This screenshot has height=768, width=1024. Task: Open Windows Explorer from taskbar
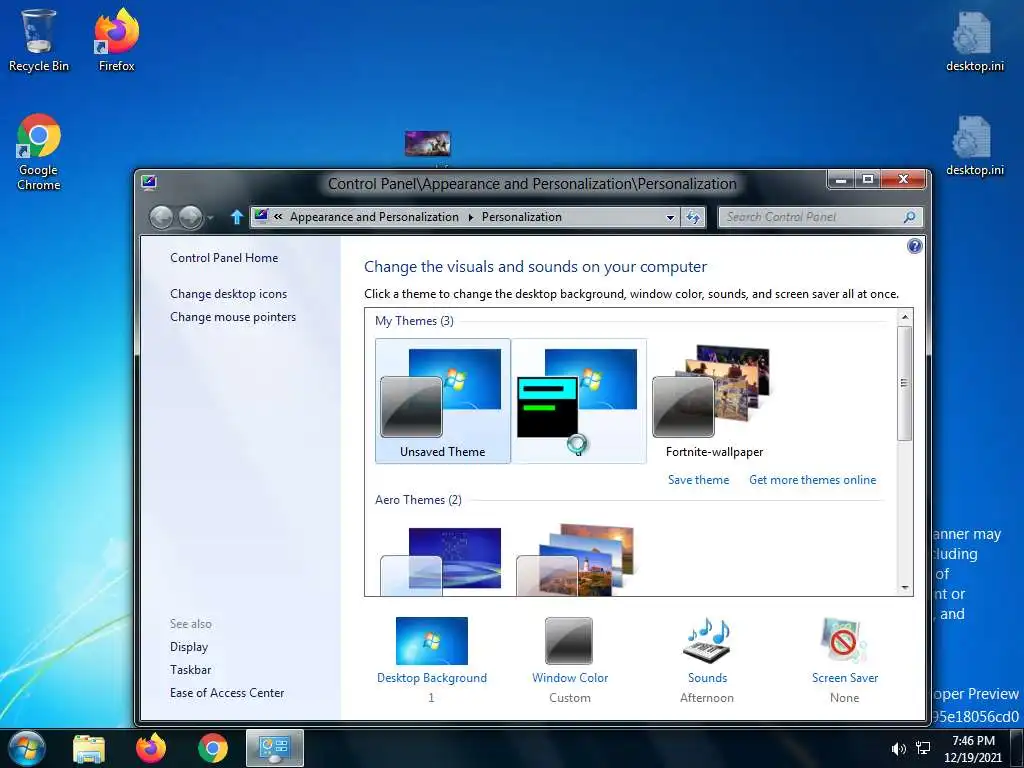[x=89, y=748]
